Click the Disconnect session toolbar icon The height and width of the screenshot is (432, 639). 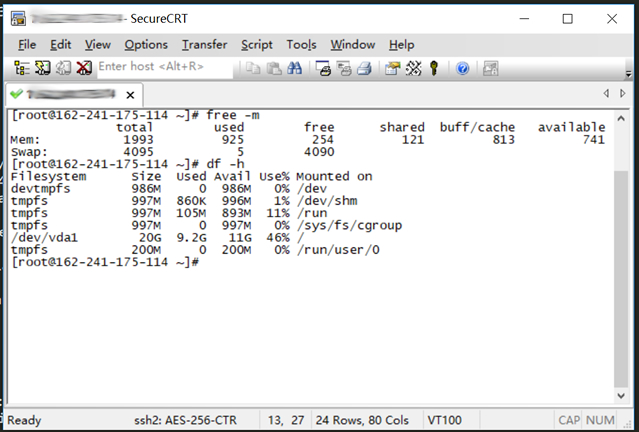tap(84, 68)
